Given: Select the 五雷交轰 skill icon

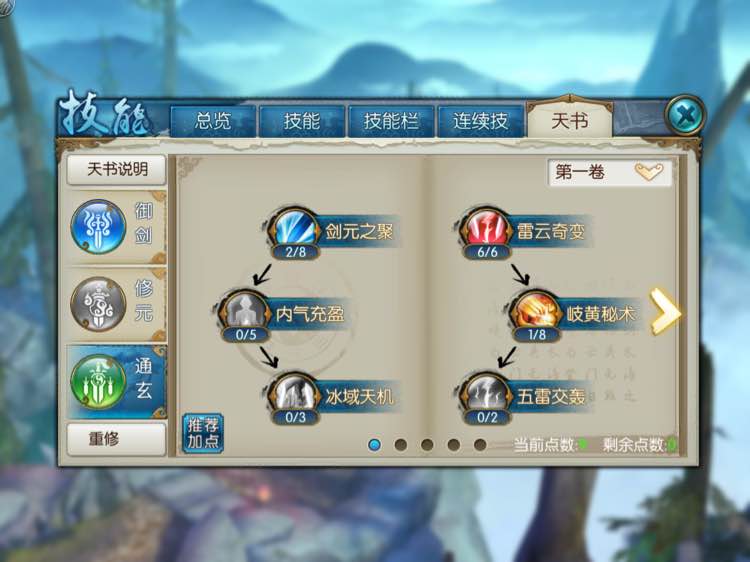Looking at the screenshot, I should (x=486, y=394).
